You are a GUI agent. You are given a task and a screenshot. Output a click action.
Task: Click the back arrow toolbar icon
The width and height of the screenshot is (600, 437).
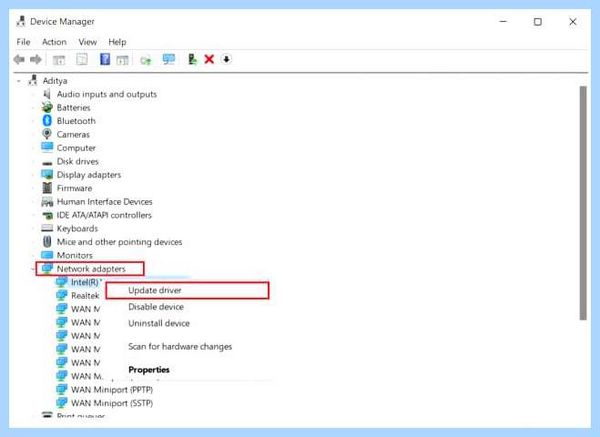coord(19,59)
